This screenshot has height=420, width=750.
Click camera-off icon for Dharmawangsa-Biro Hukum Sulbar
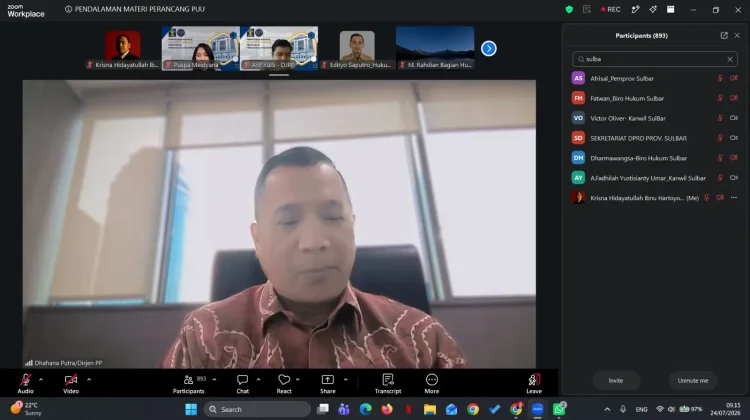[734, 158]
